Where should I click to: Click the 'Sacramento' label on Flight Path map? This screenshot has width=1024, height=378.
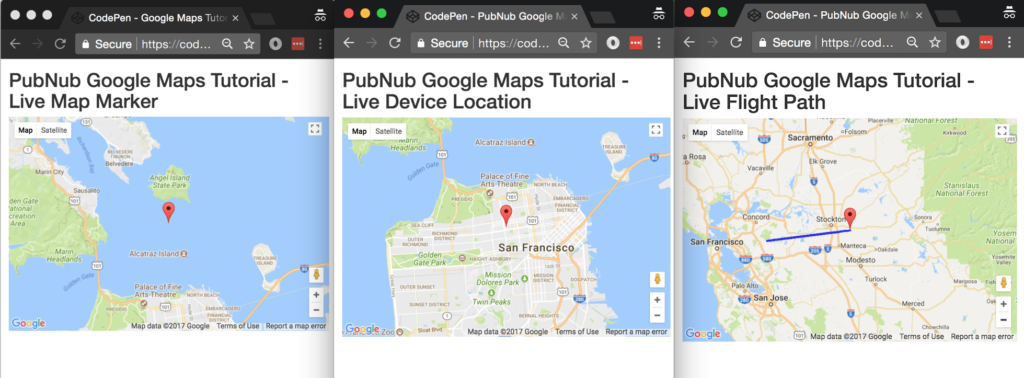[810, 138]
